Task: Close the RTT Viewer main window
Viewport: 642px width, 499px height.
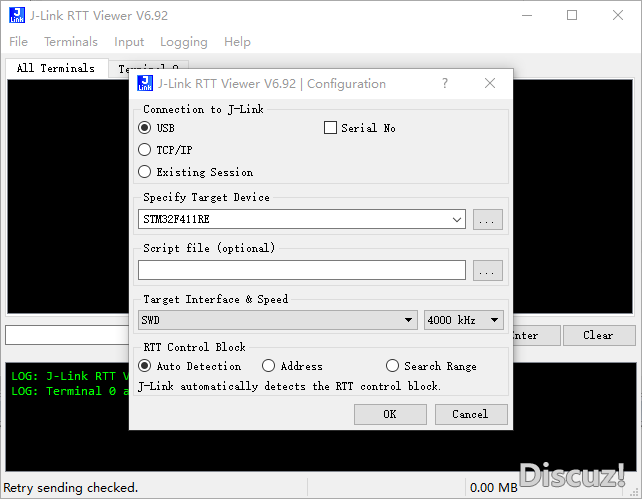Action: (x=618, y=16)
